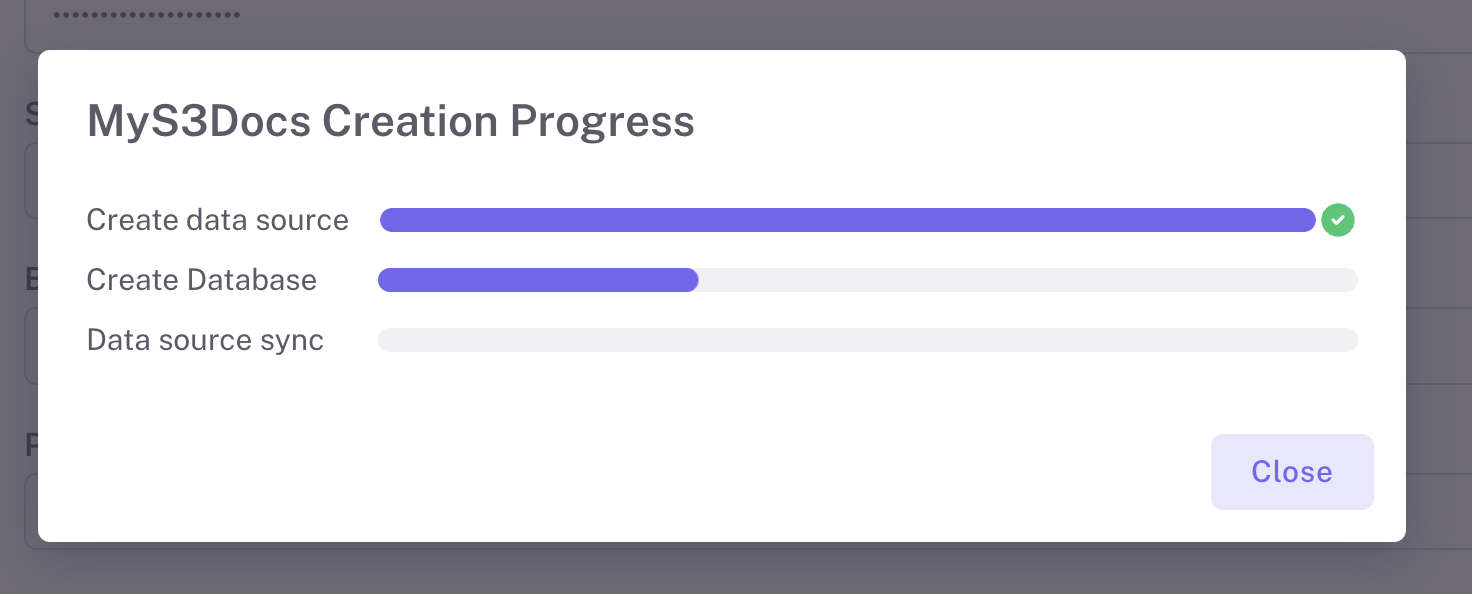Click the partially hidden "P" field label
Screen dimensions: 1472x594
point(31,444)
